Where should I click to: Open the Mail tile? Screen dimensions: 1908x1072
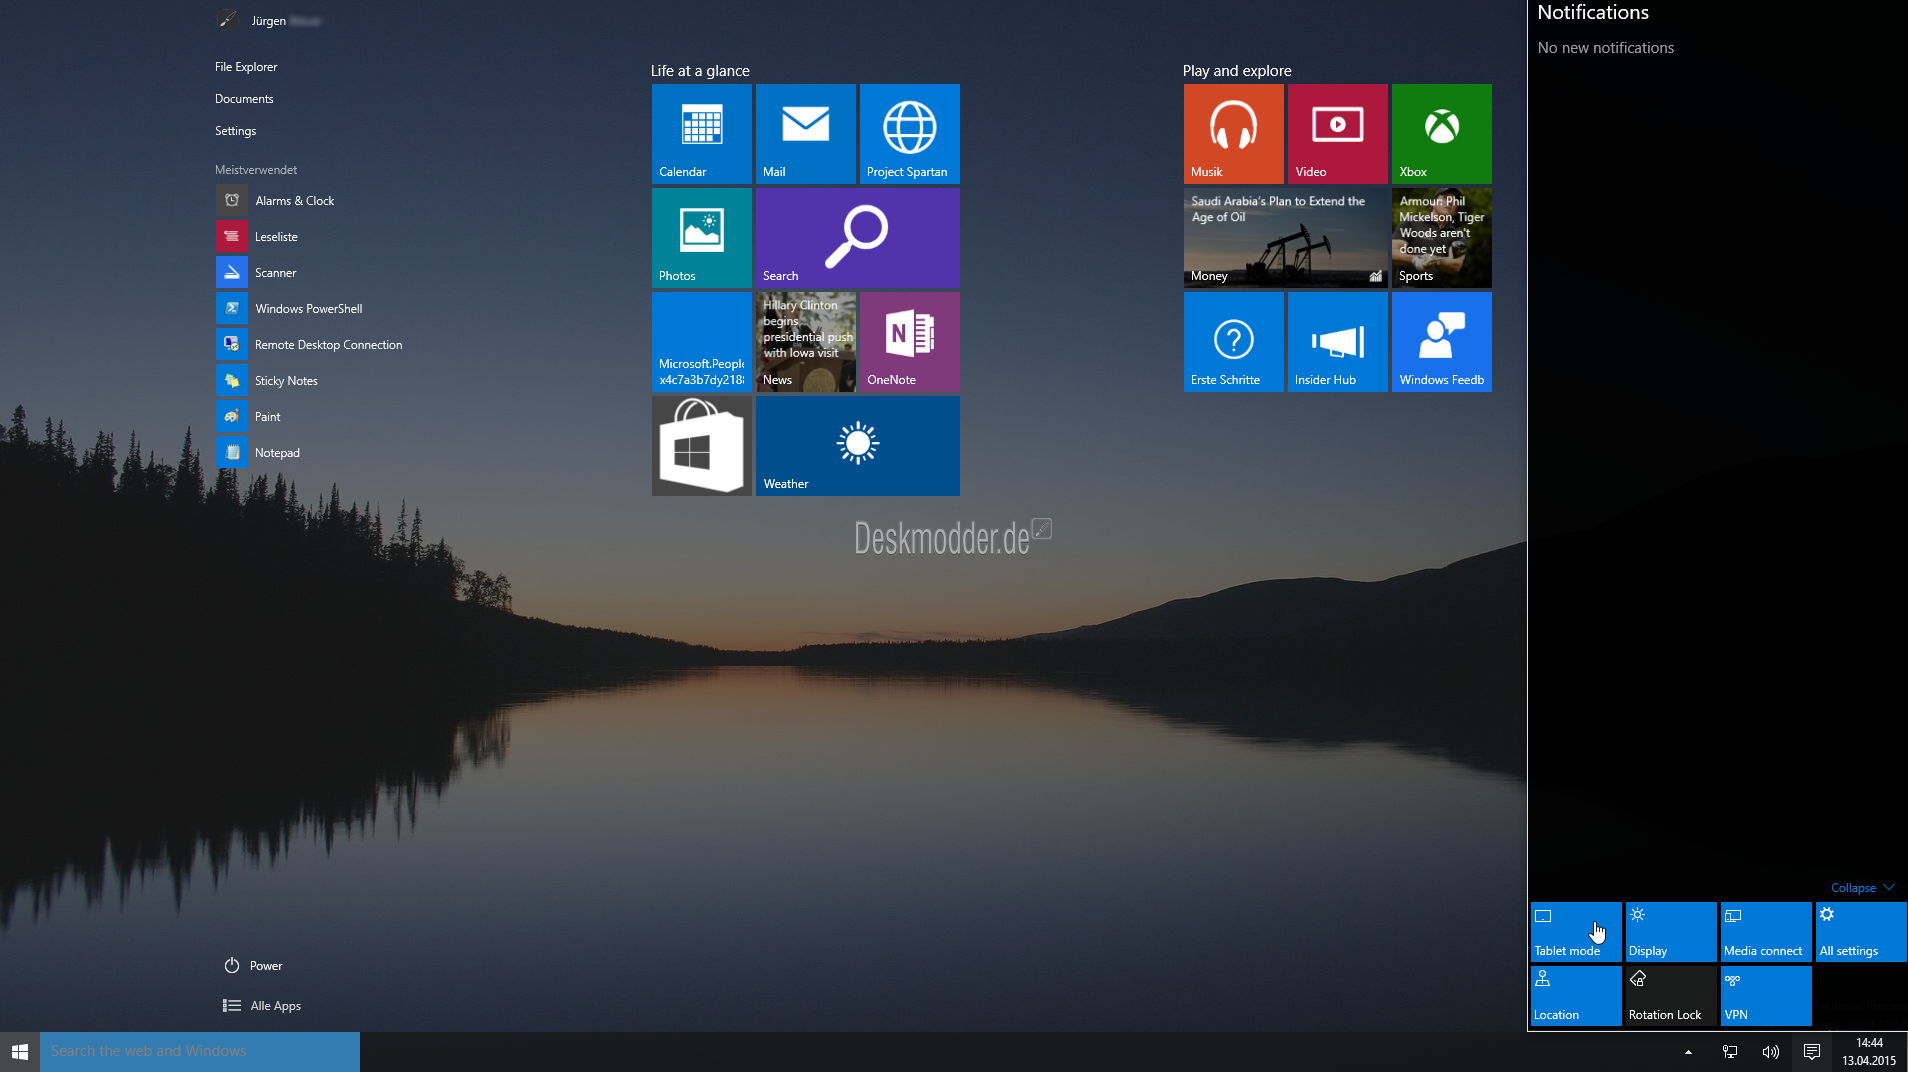tap(805, 133)
